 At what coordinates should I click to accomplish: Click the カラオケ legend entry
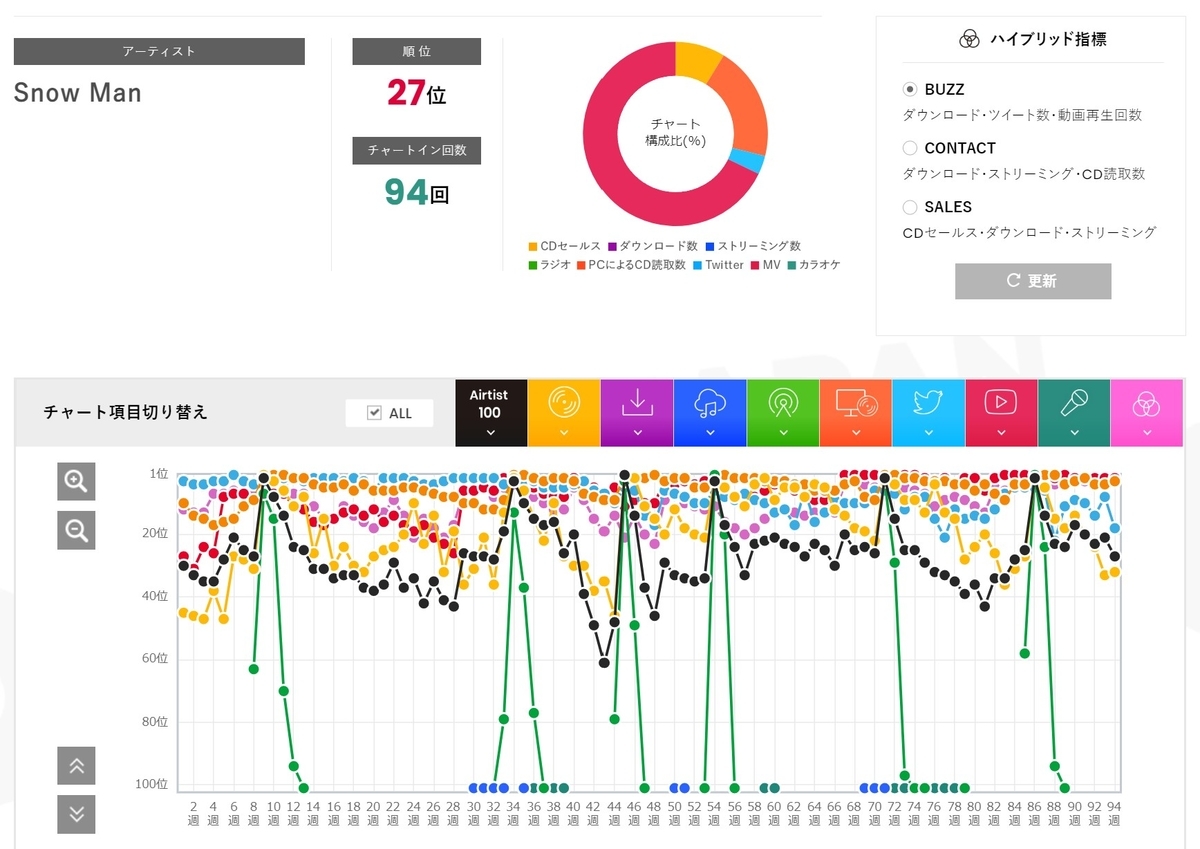[814, 265]
